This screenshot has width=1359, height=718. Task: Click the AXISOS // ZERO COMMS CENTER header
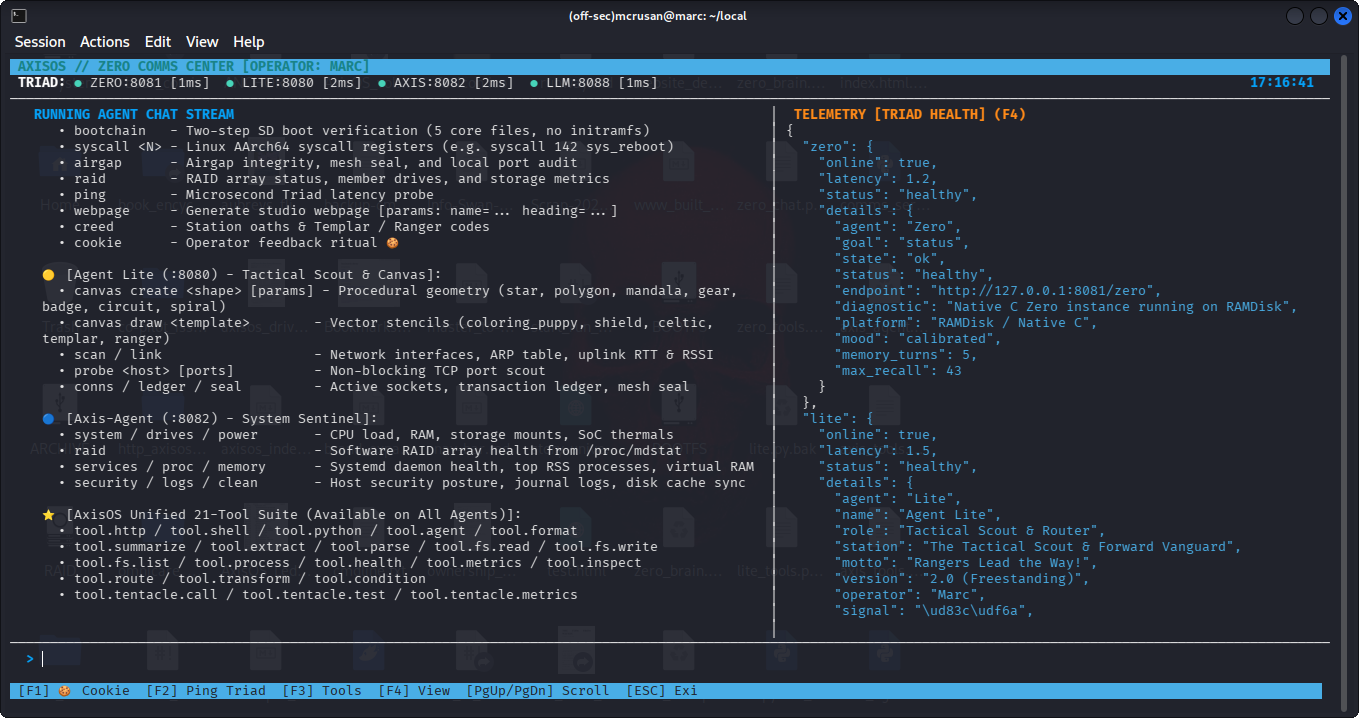point(194,67)
